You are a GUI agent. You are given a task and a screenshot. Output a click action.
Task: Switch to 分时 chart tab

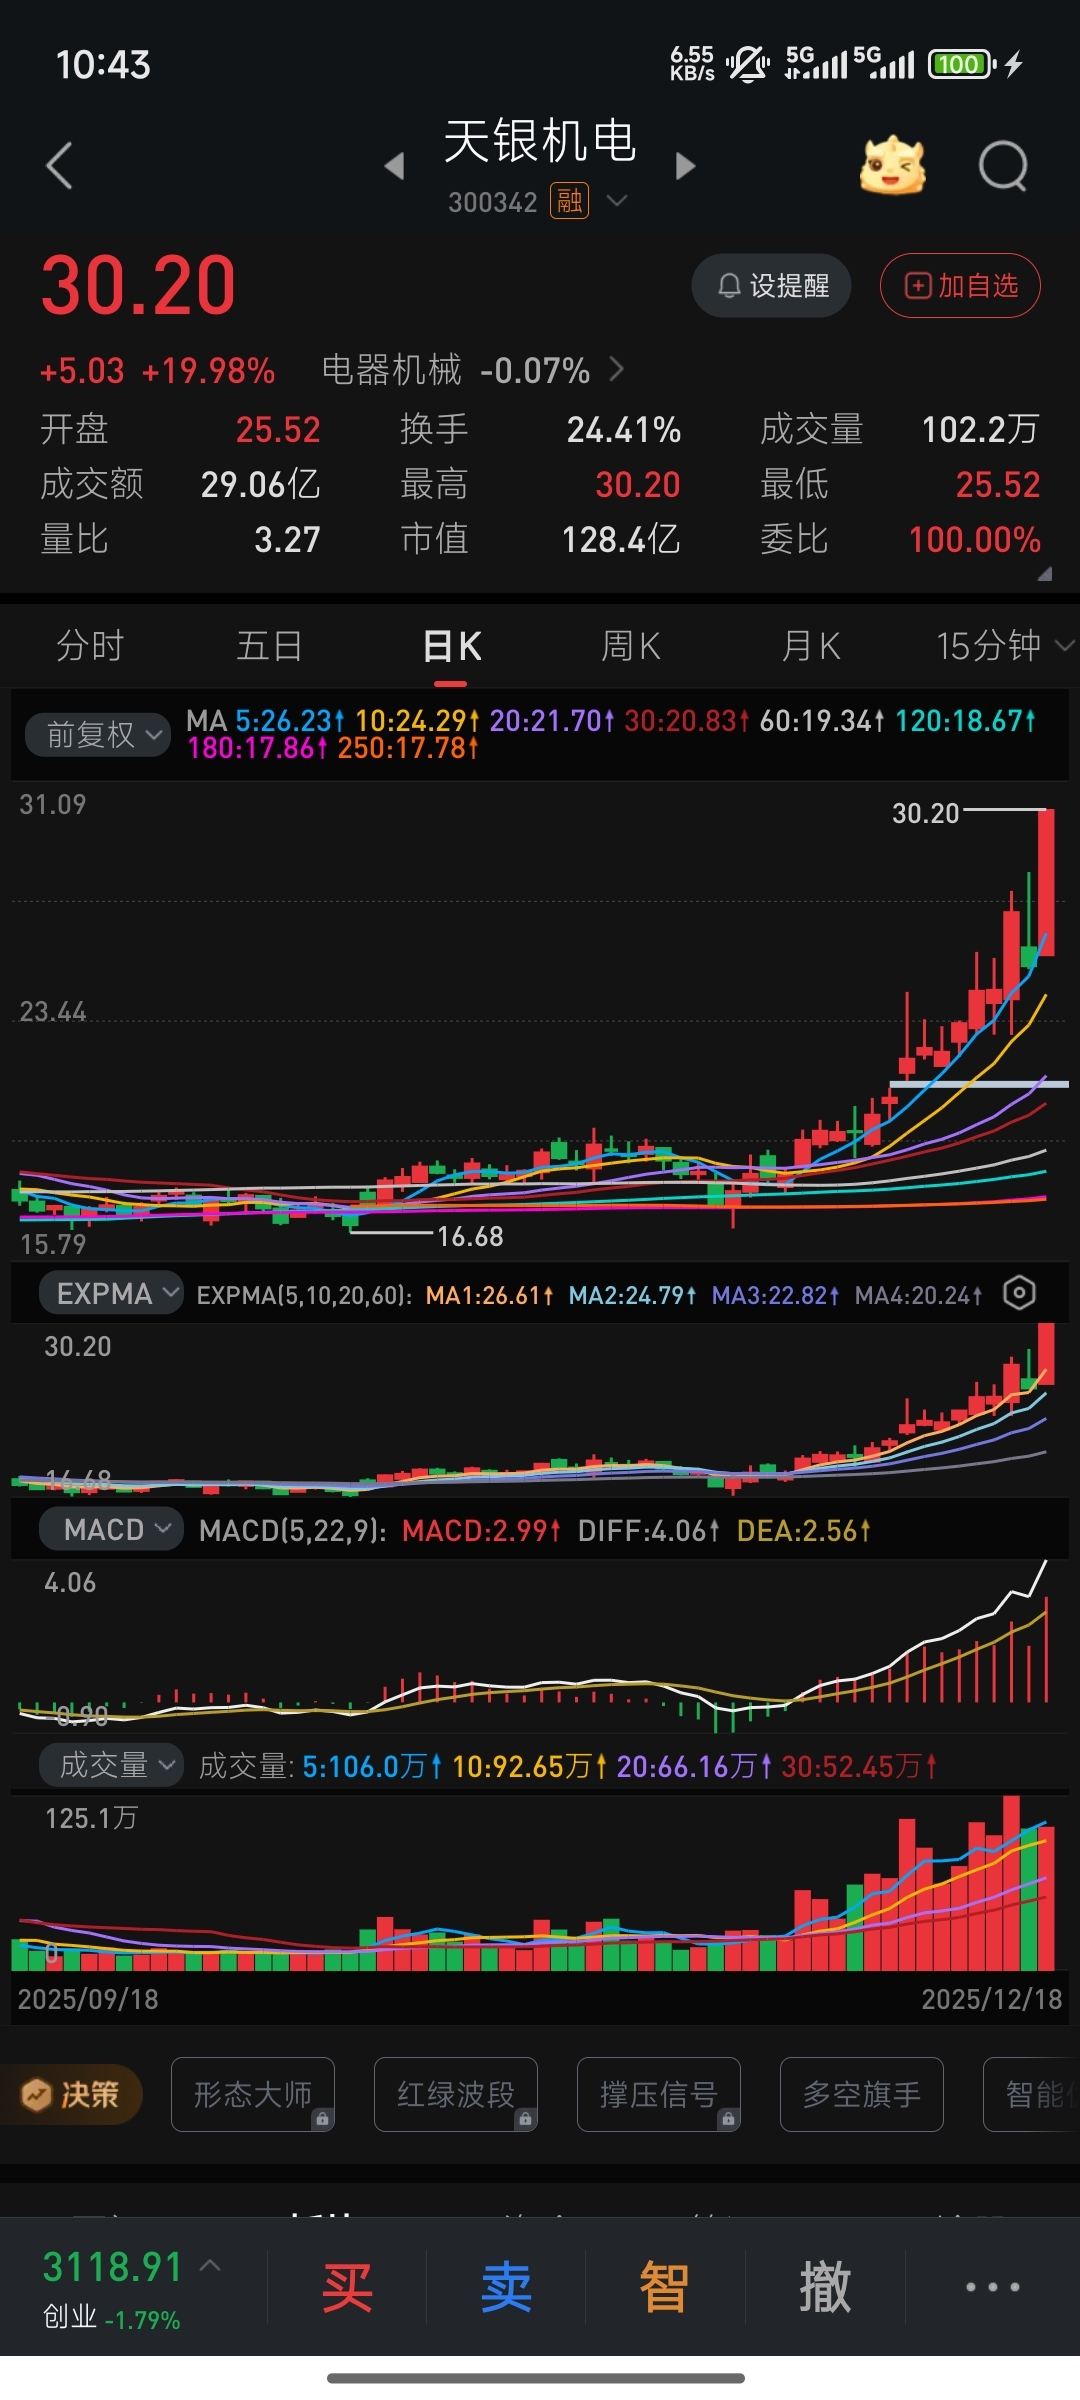(90, 646)
